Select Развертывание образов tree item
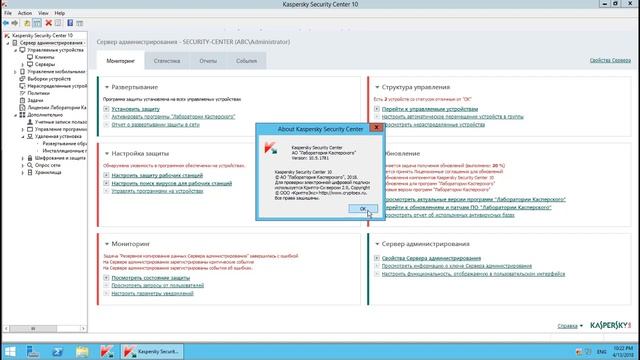 pos(64,144)
